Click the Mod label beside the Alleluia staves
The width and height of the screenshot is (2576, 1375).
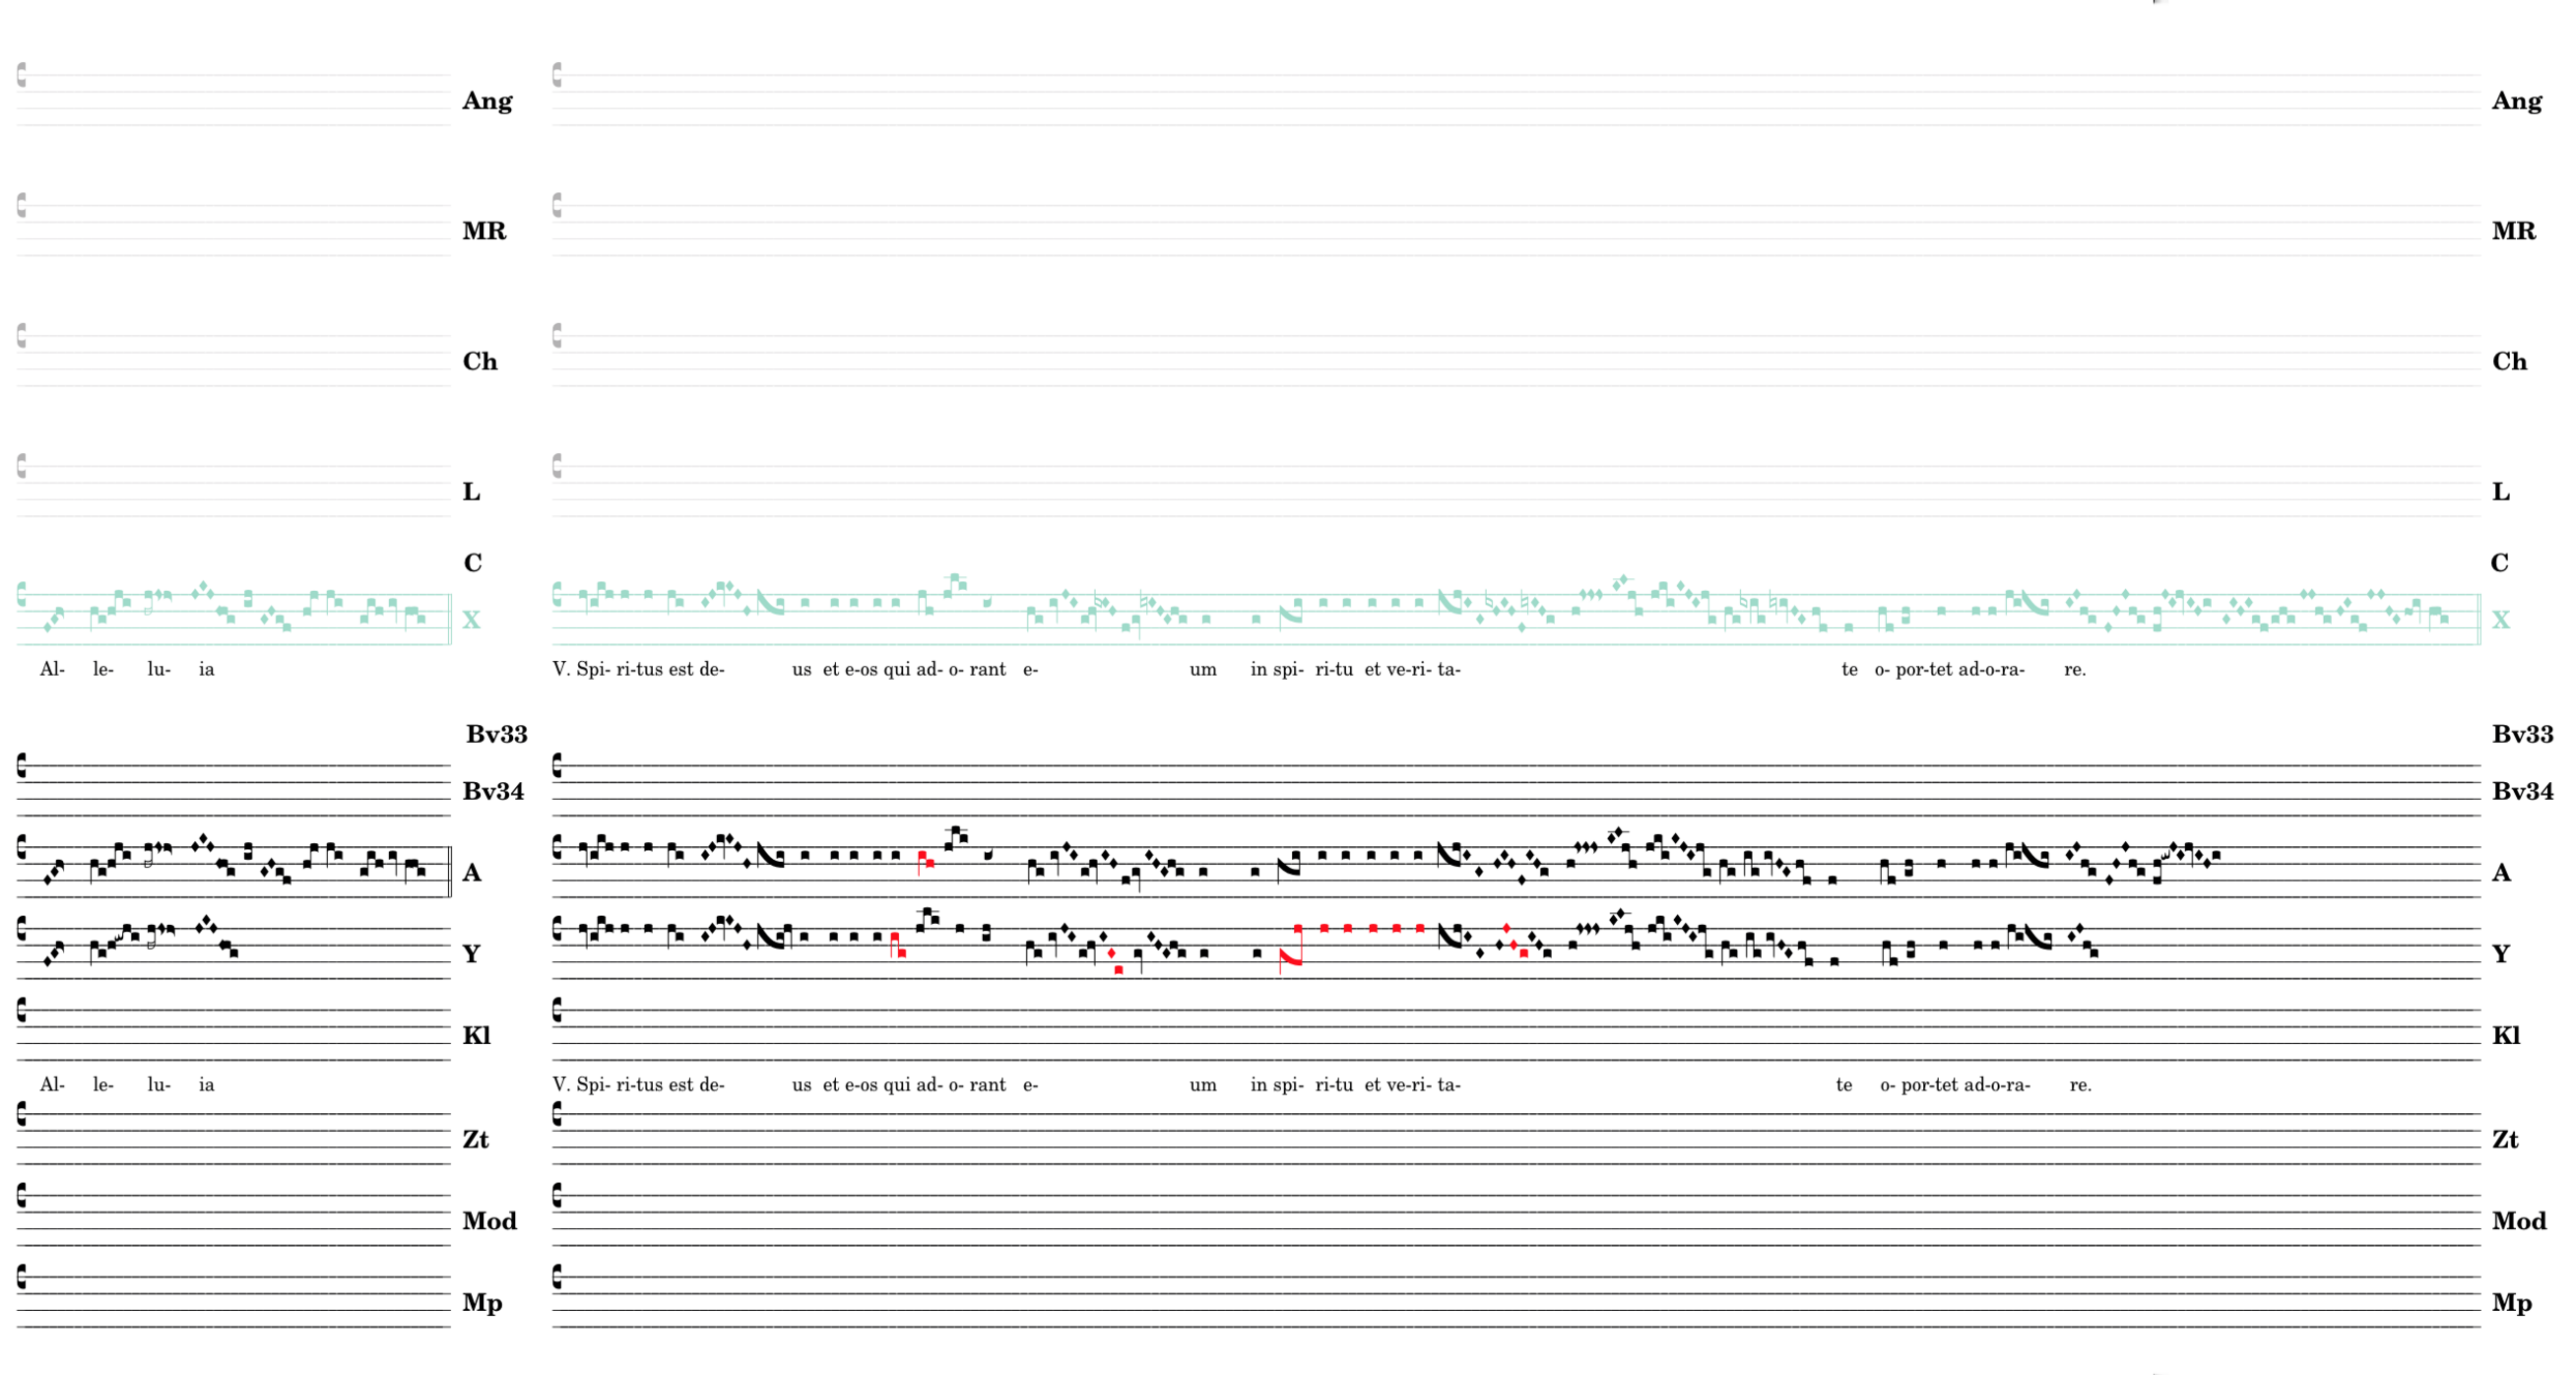click(489, 1221)
